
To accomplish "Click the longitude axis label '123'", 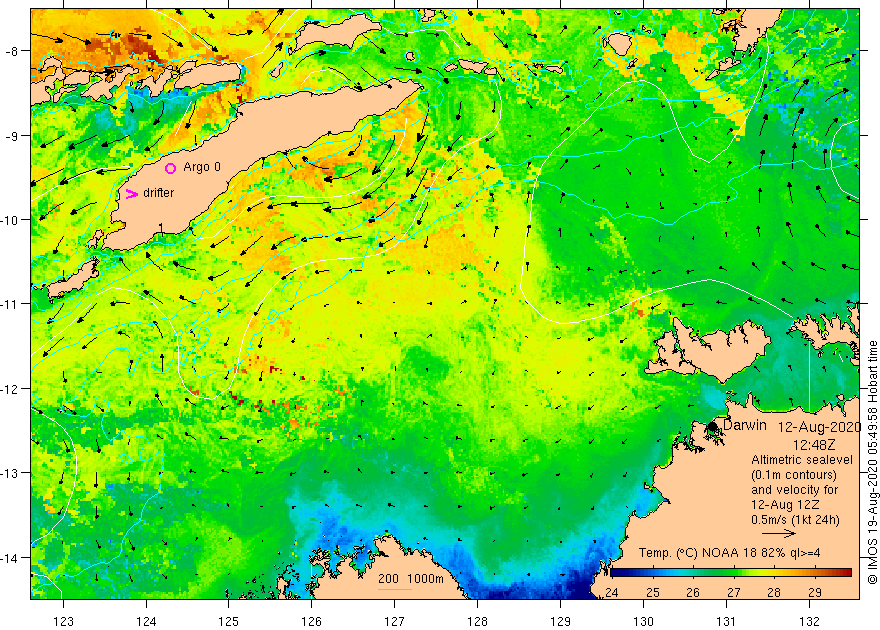I will pyautogui.click(x=63, y=621).
